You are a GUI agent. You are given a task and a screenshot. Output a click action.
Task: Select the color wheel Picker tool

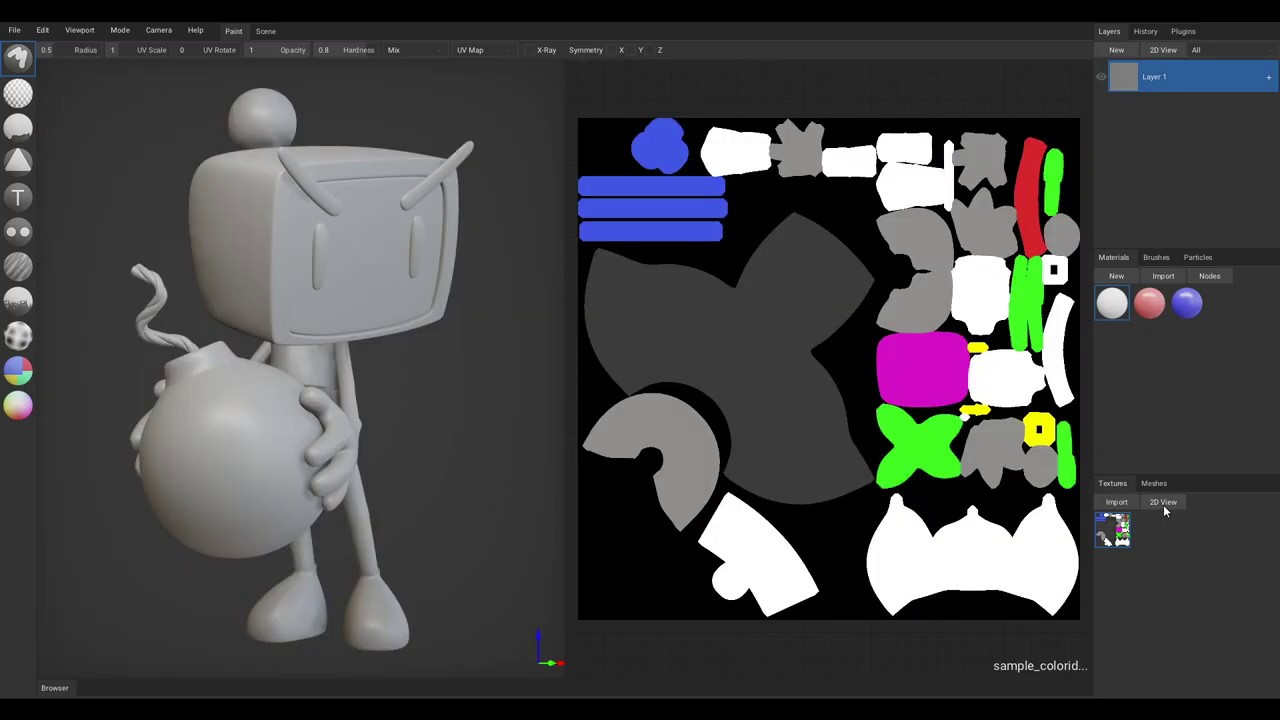18,405
